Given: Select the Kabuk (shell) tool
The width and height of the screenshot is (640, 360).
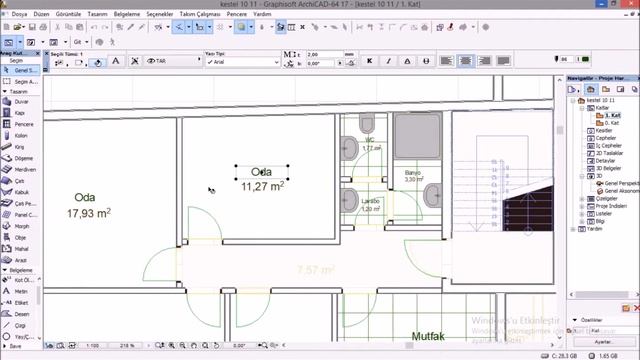Looking at the screenshot, I should click(20, 192).
